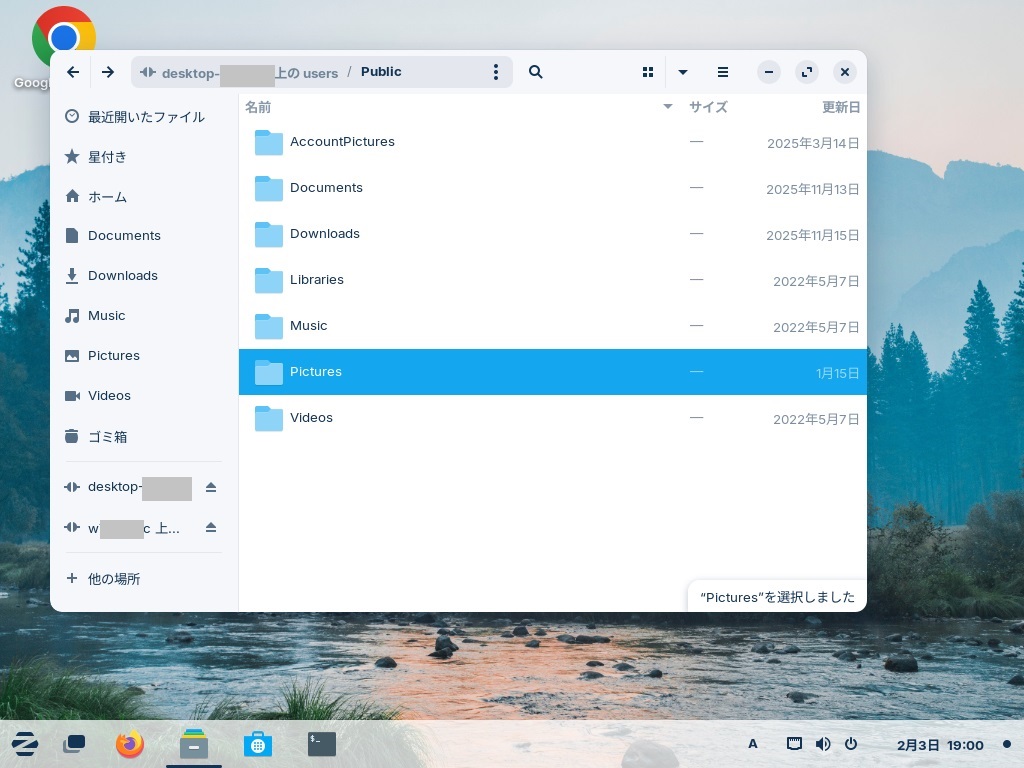Screen dimensions: 1024x768
Task: Switch to grid view icon
Action: (648, 72)
